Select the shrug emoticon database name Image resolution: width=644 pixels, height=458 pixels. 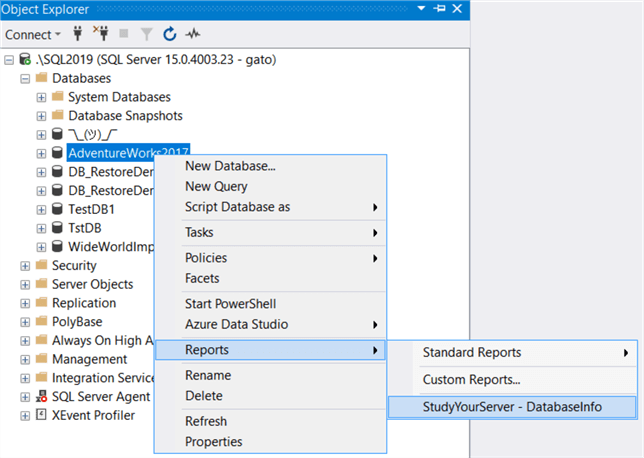(93, 134)
